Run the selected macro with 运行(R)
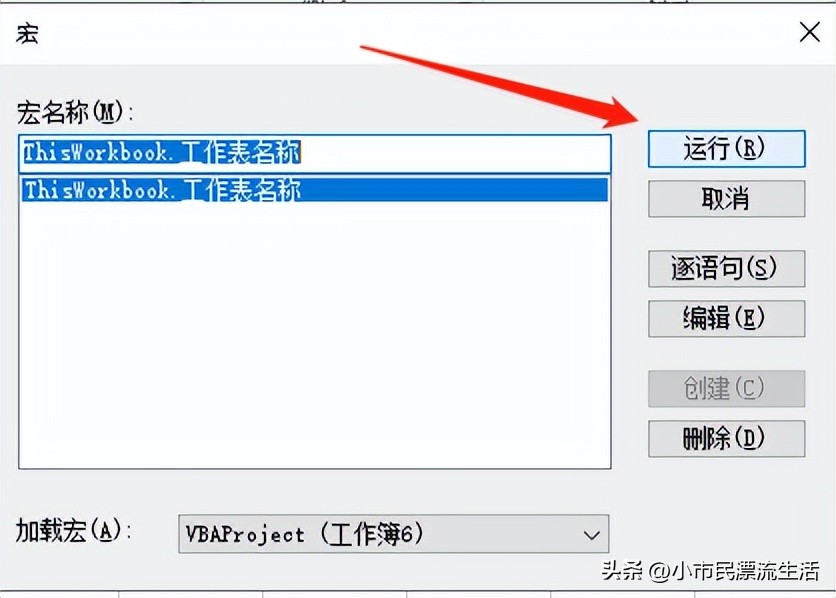The width and height of the screenshot is (836, 598). (x=726, y=149)
